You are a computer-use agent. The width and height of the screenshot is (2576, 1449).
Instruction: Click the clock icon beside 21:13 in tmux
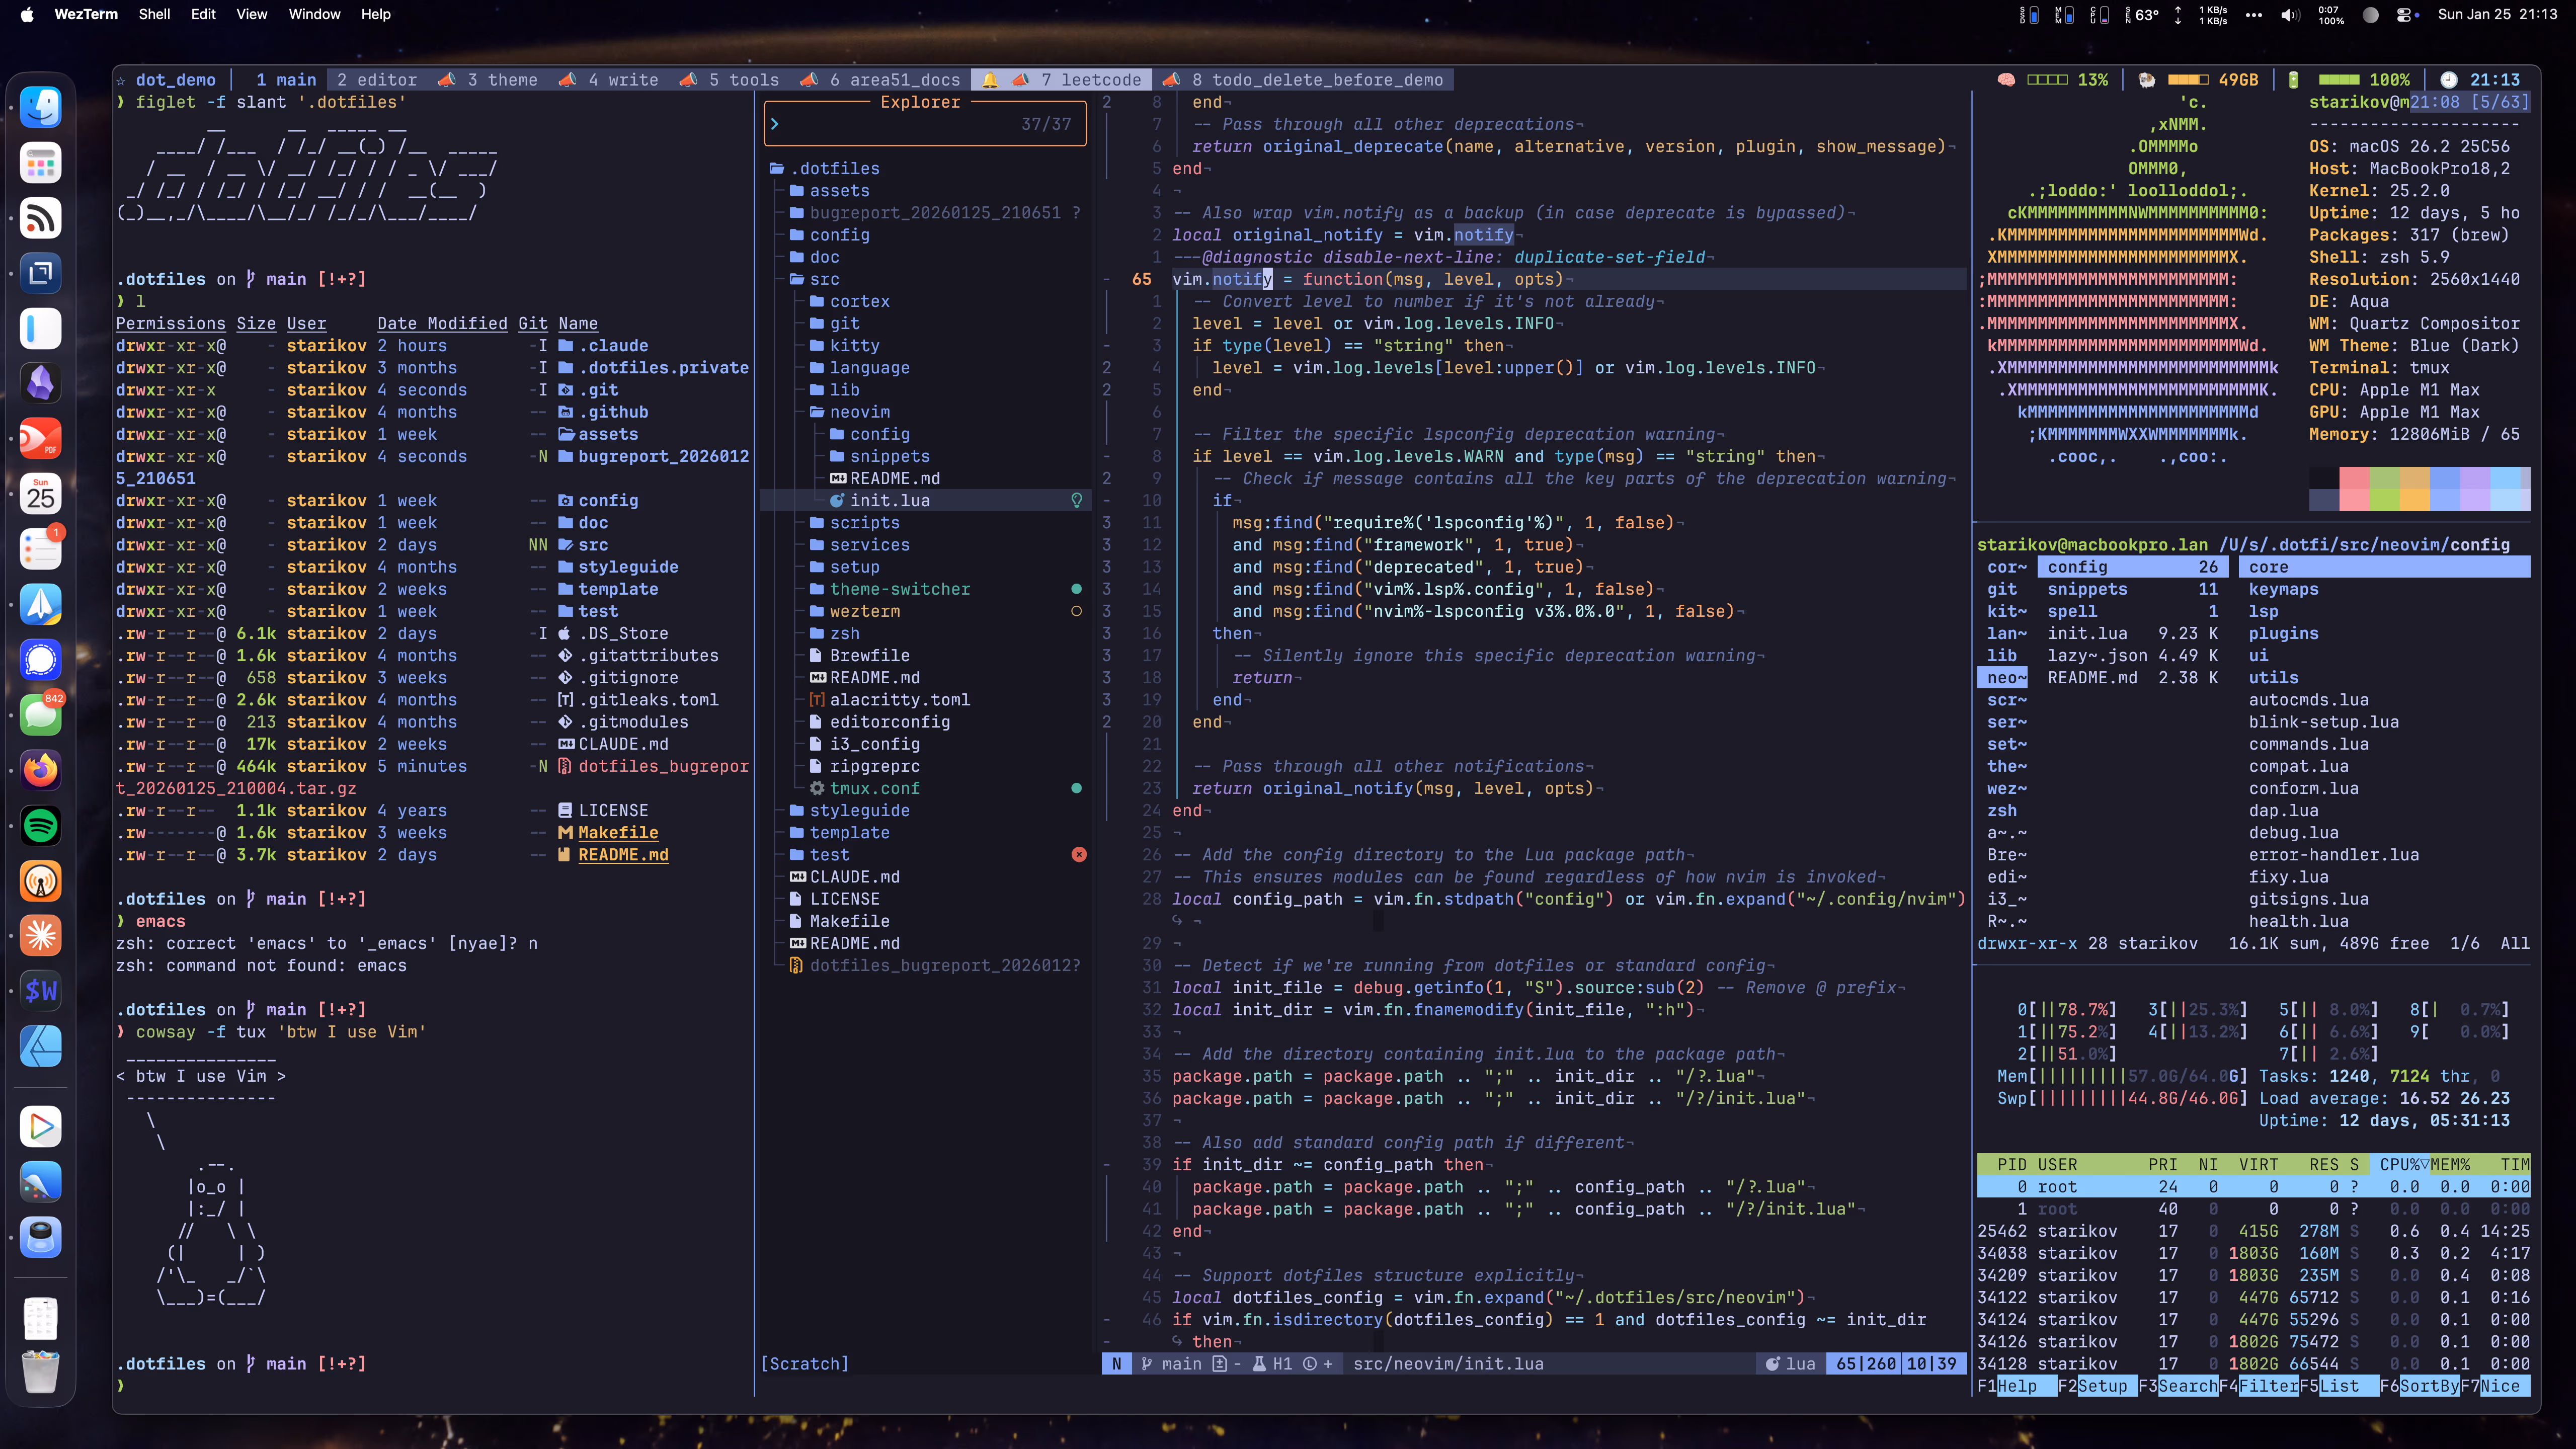point(2448,80)
